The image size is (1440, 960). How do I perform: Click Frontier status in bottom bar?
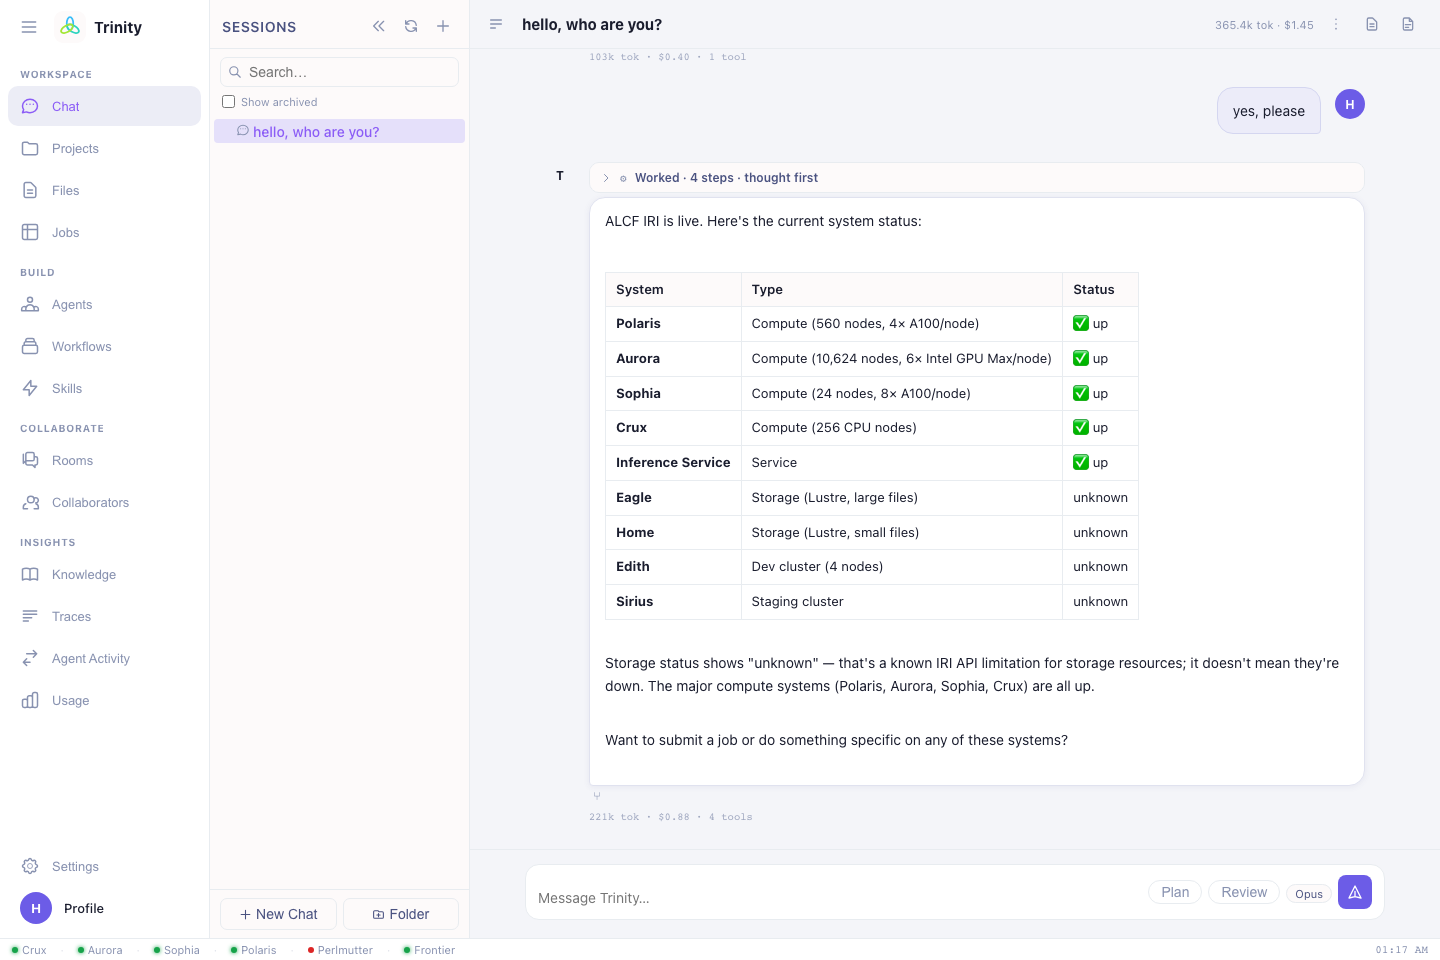click(x=429, y=950)
